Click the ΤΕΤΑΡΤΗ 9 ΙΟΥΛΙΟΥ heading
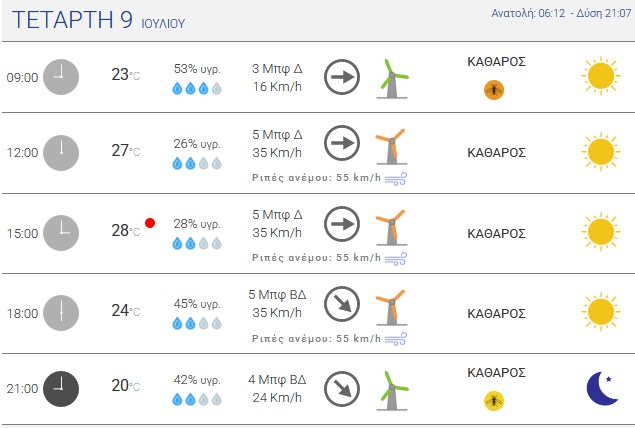 98,20
